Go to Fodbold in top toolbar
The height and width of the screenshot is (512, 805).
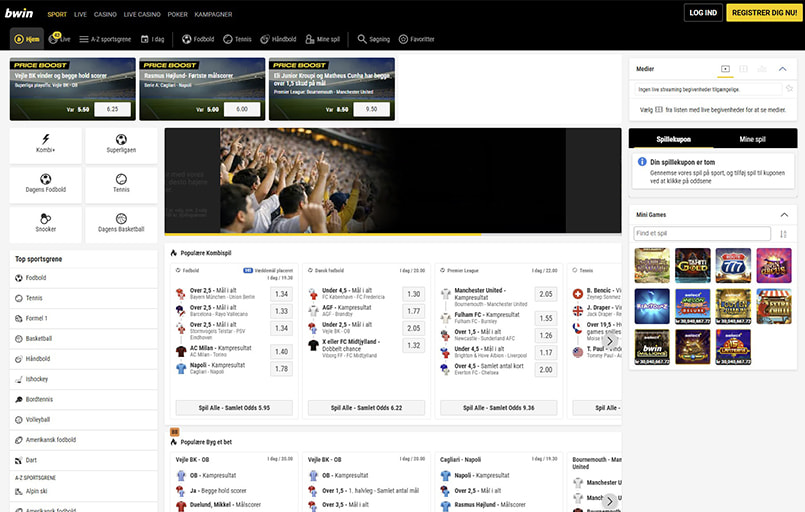(198, 39)
